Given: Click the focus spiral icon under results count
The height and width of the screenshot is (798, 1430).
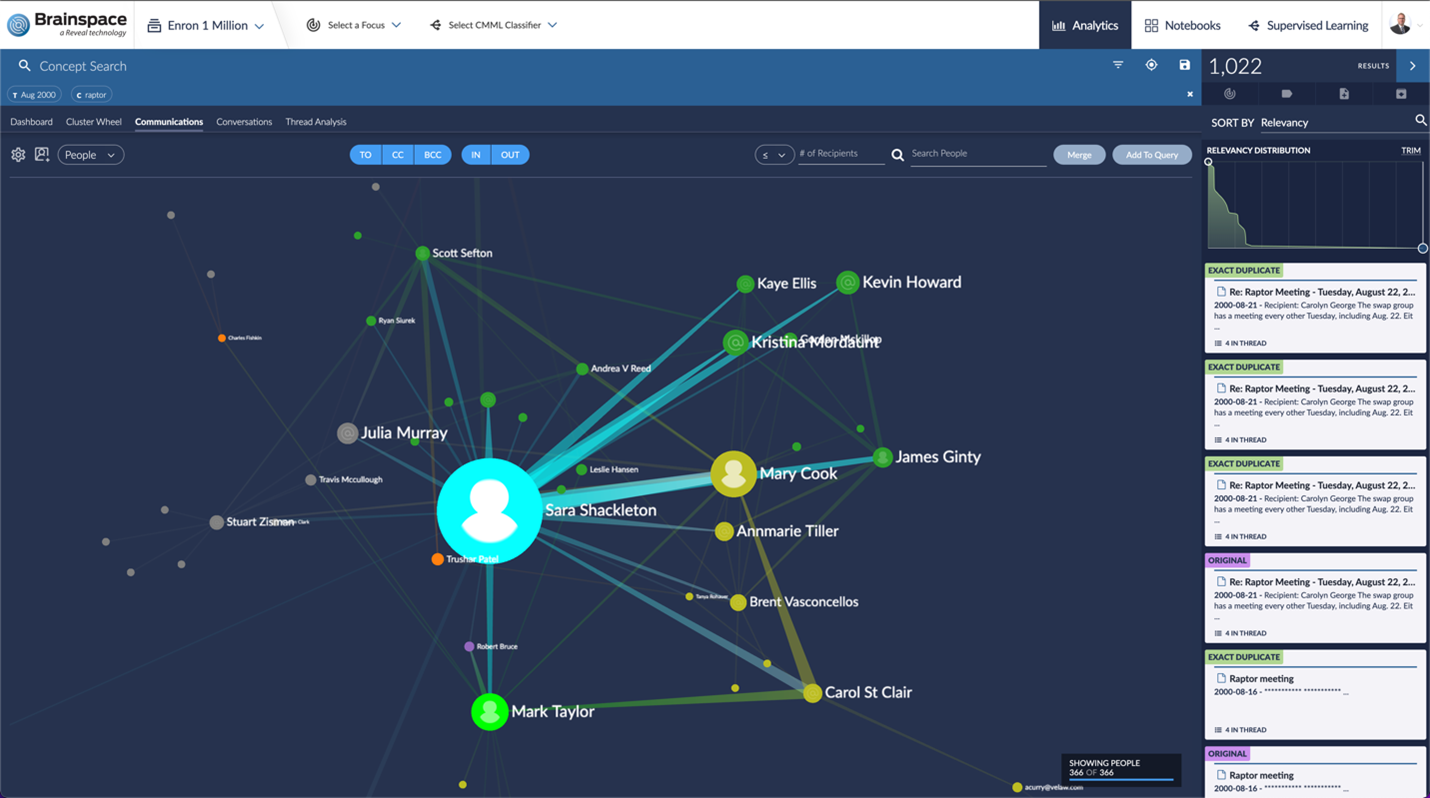Looking at the screenshot, I should (1230, 94).
